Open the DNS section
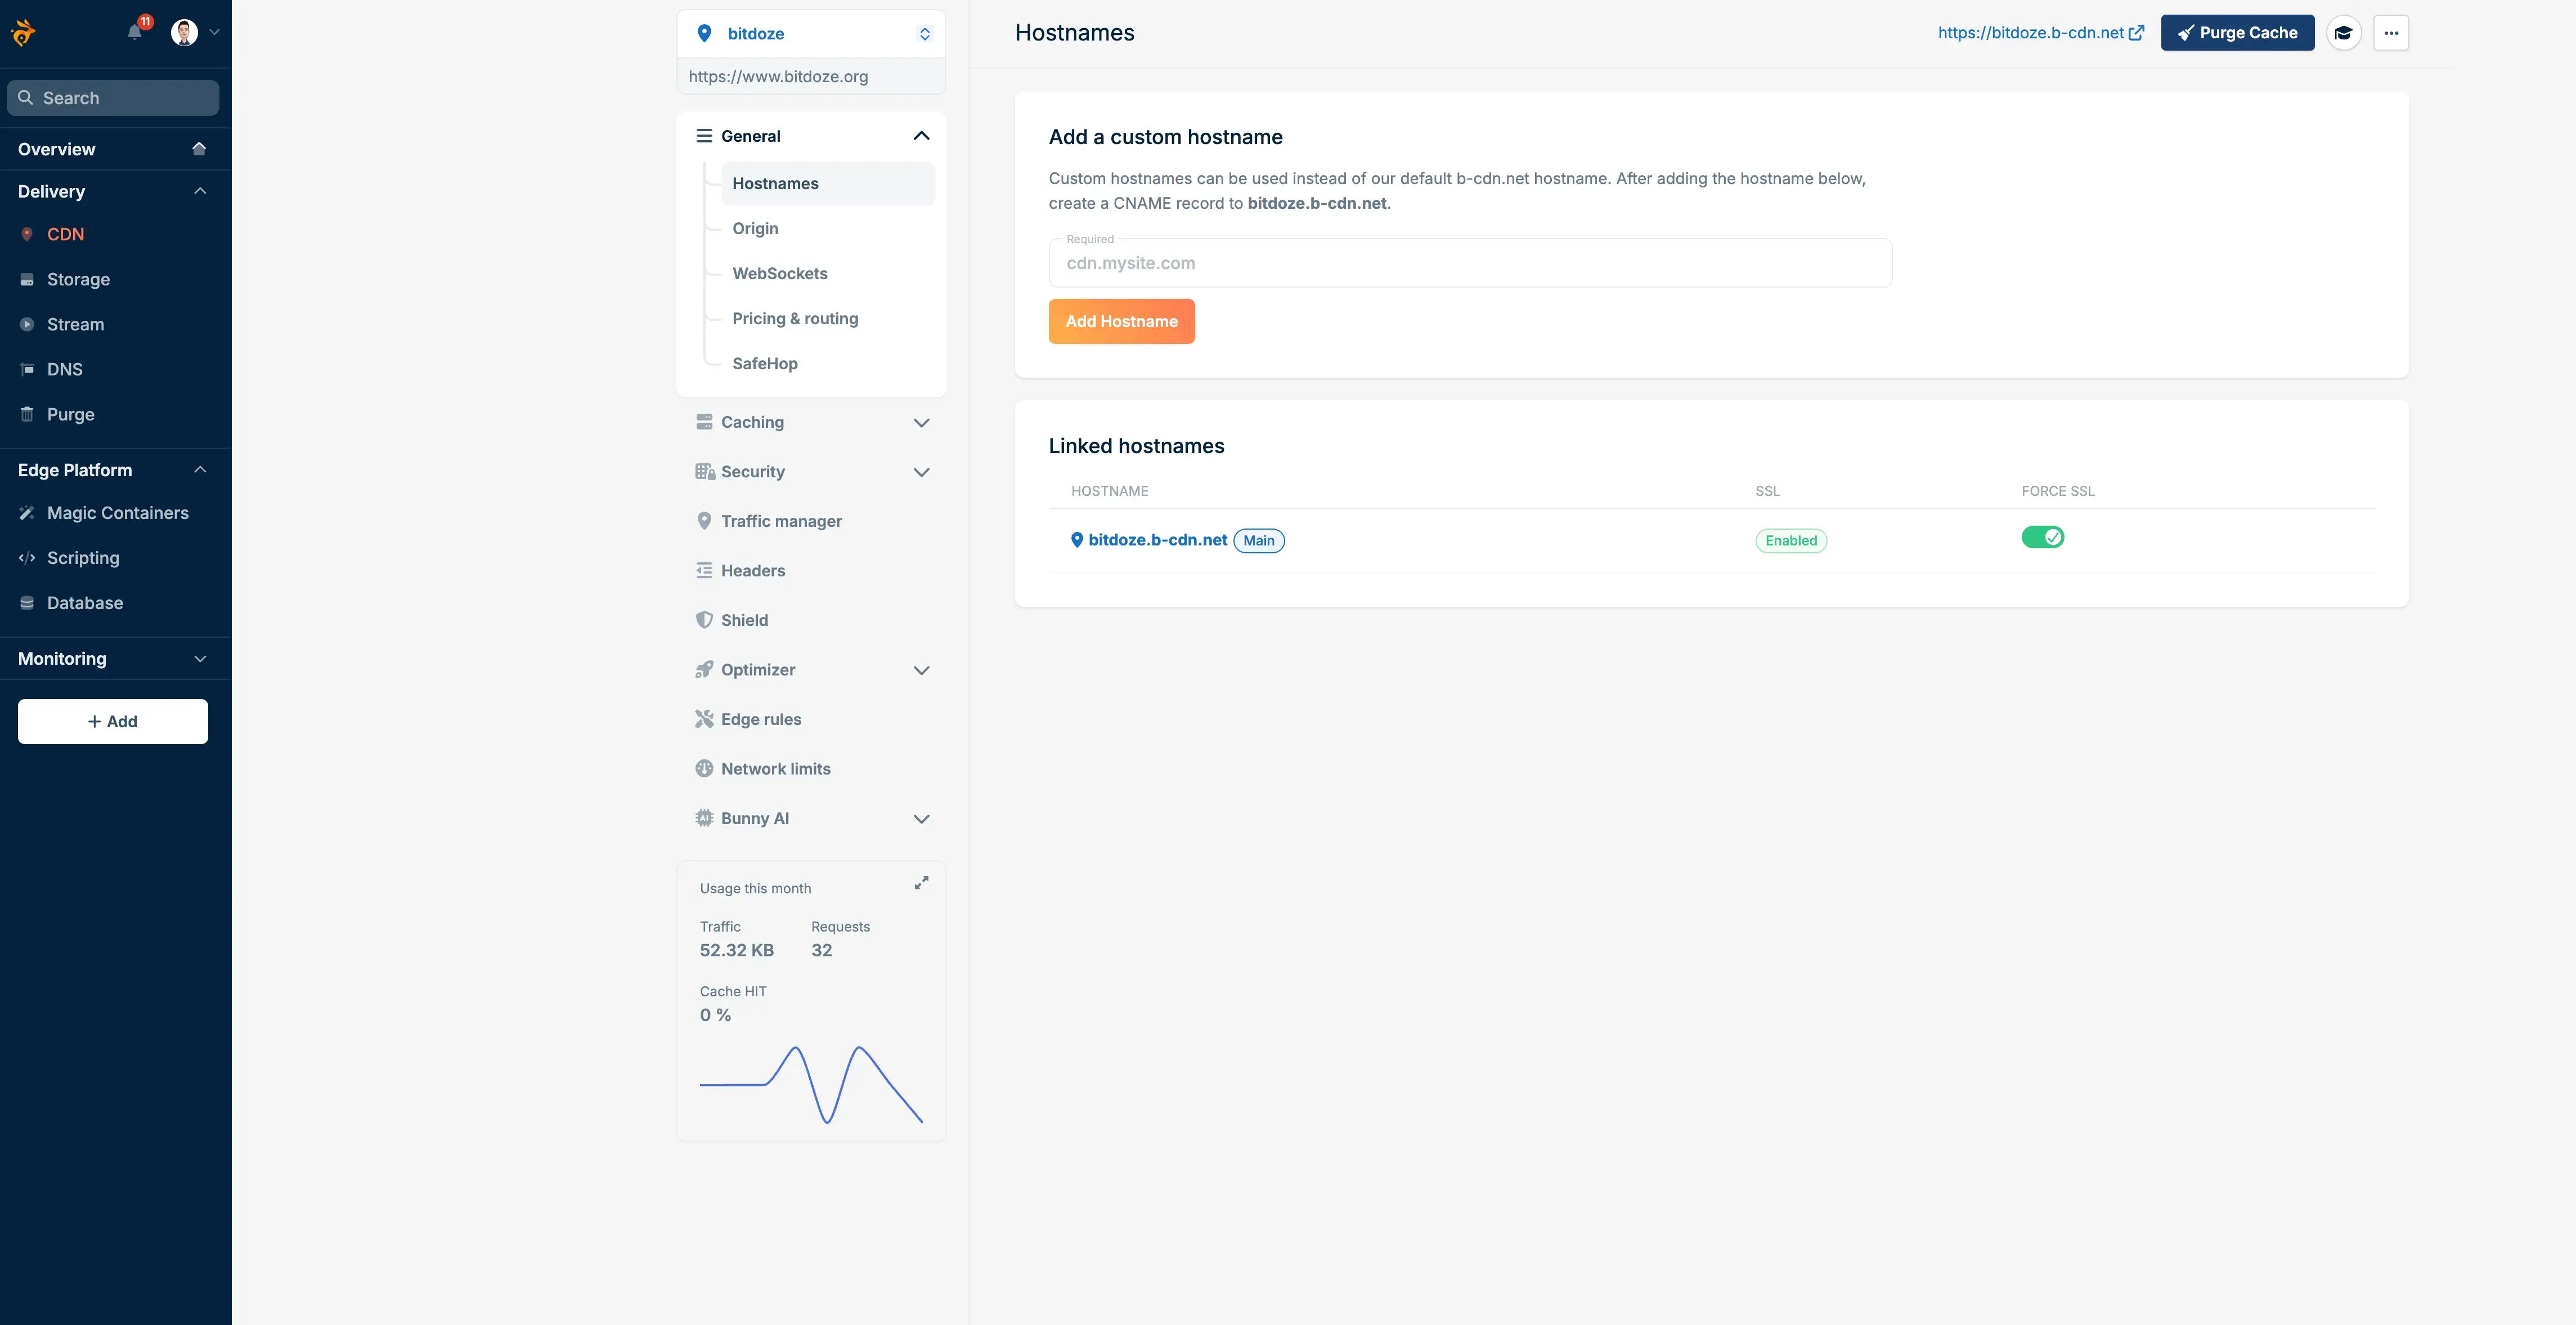This screenshot has height=1325, width=2576. point(65,369)
